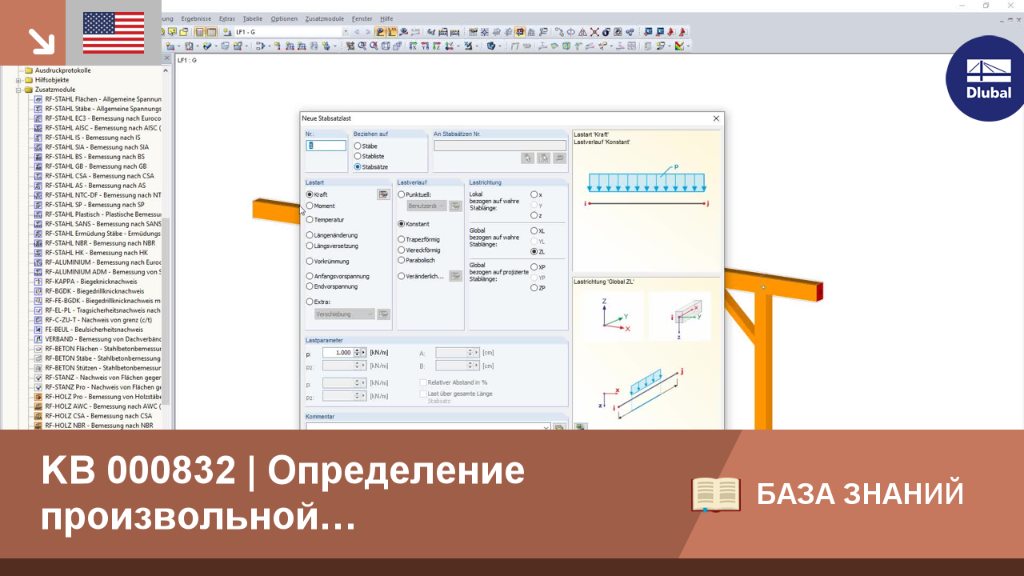Open the Zusatzmodule menu

pyautogui.click(x=325, y=19)
